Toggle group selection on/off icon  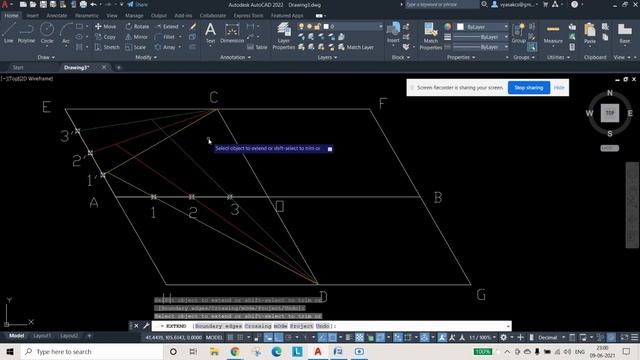click(532, 47)
